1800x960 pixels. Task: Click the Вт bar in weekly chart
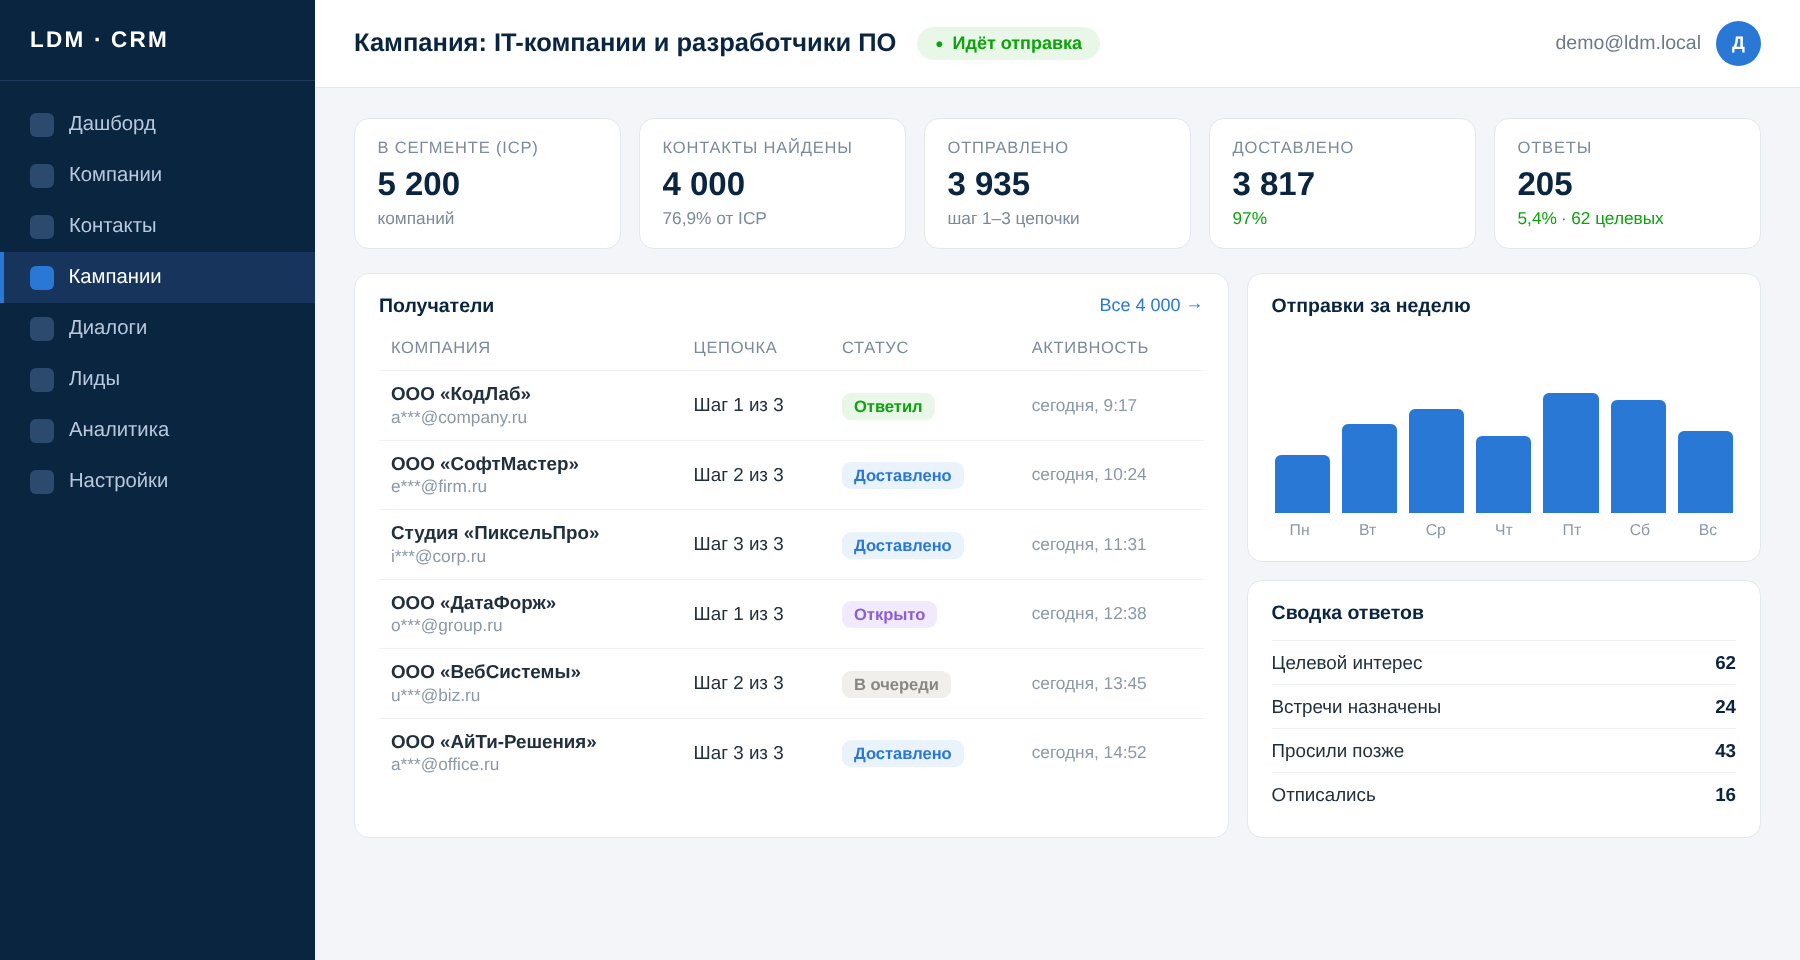[x=1369, y=468]
